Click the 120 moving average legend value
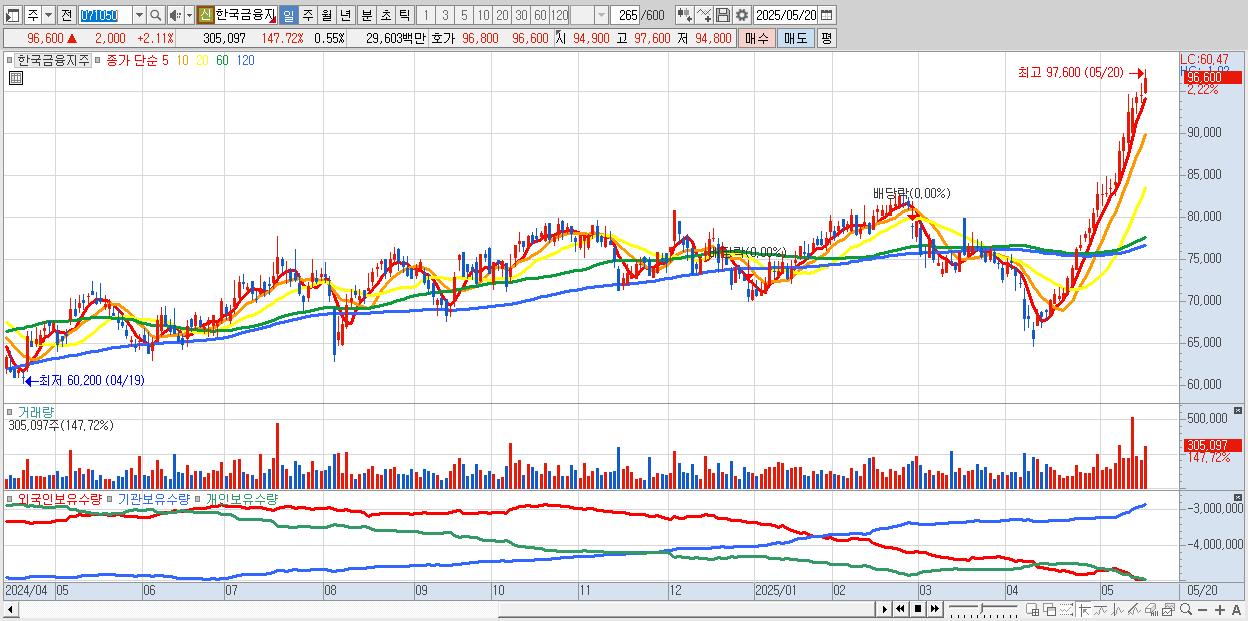 point(244,60)
